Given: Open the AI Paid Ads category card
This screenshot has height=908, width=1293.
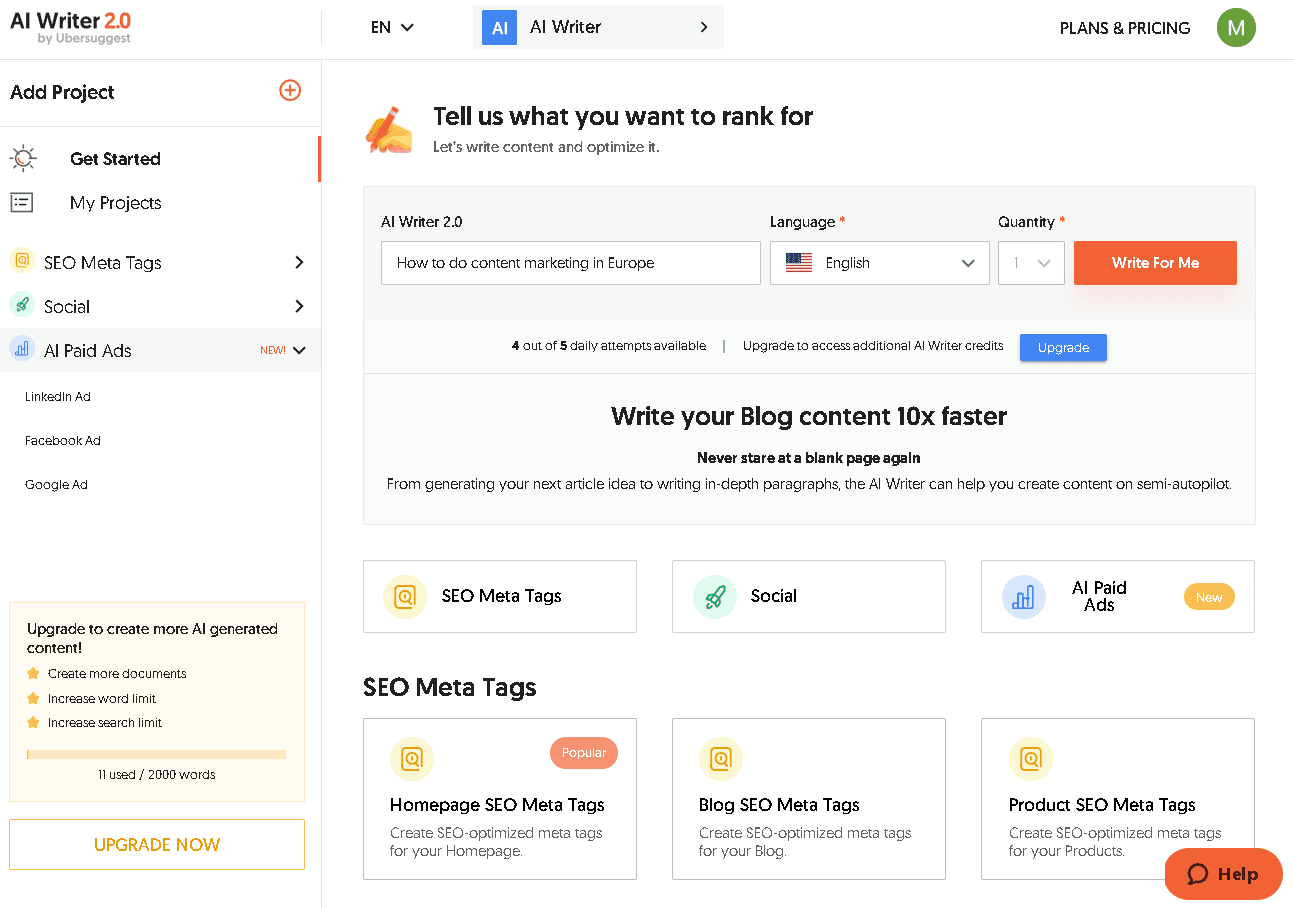Looking at the screenshot, I should [1118, 596].
